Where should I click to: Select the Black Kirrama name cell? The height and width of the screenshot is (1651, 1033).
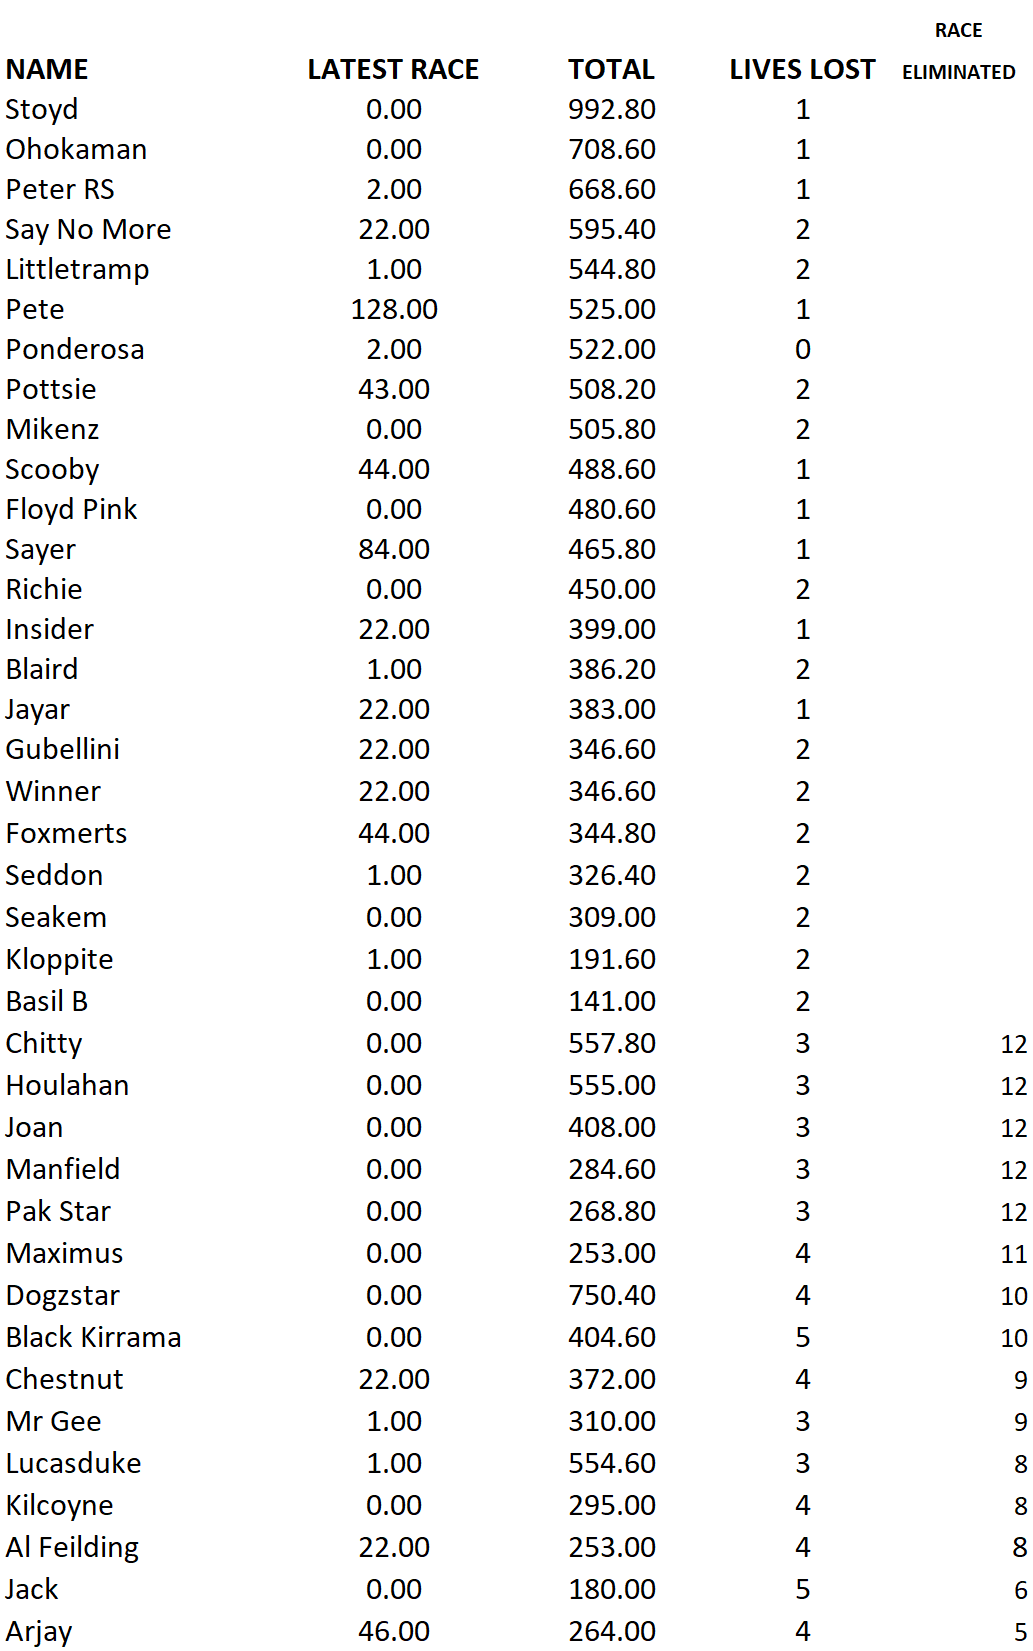click(93, 1337)
